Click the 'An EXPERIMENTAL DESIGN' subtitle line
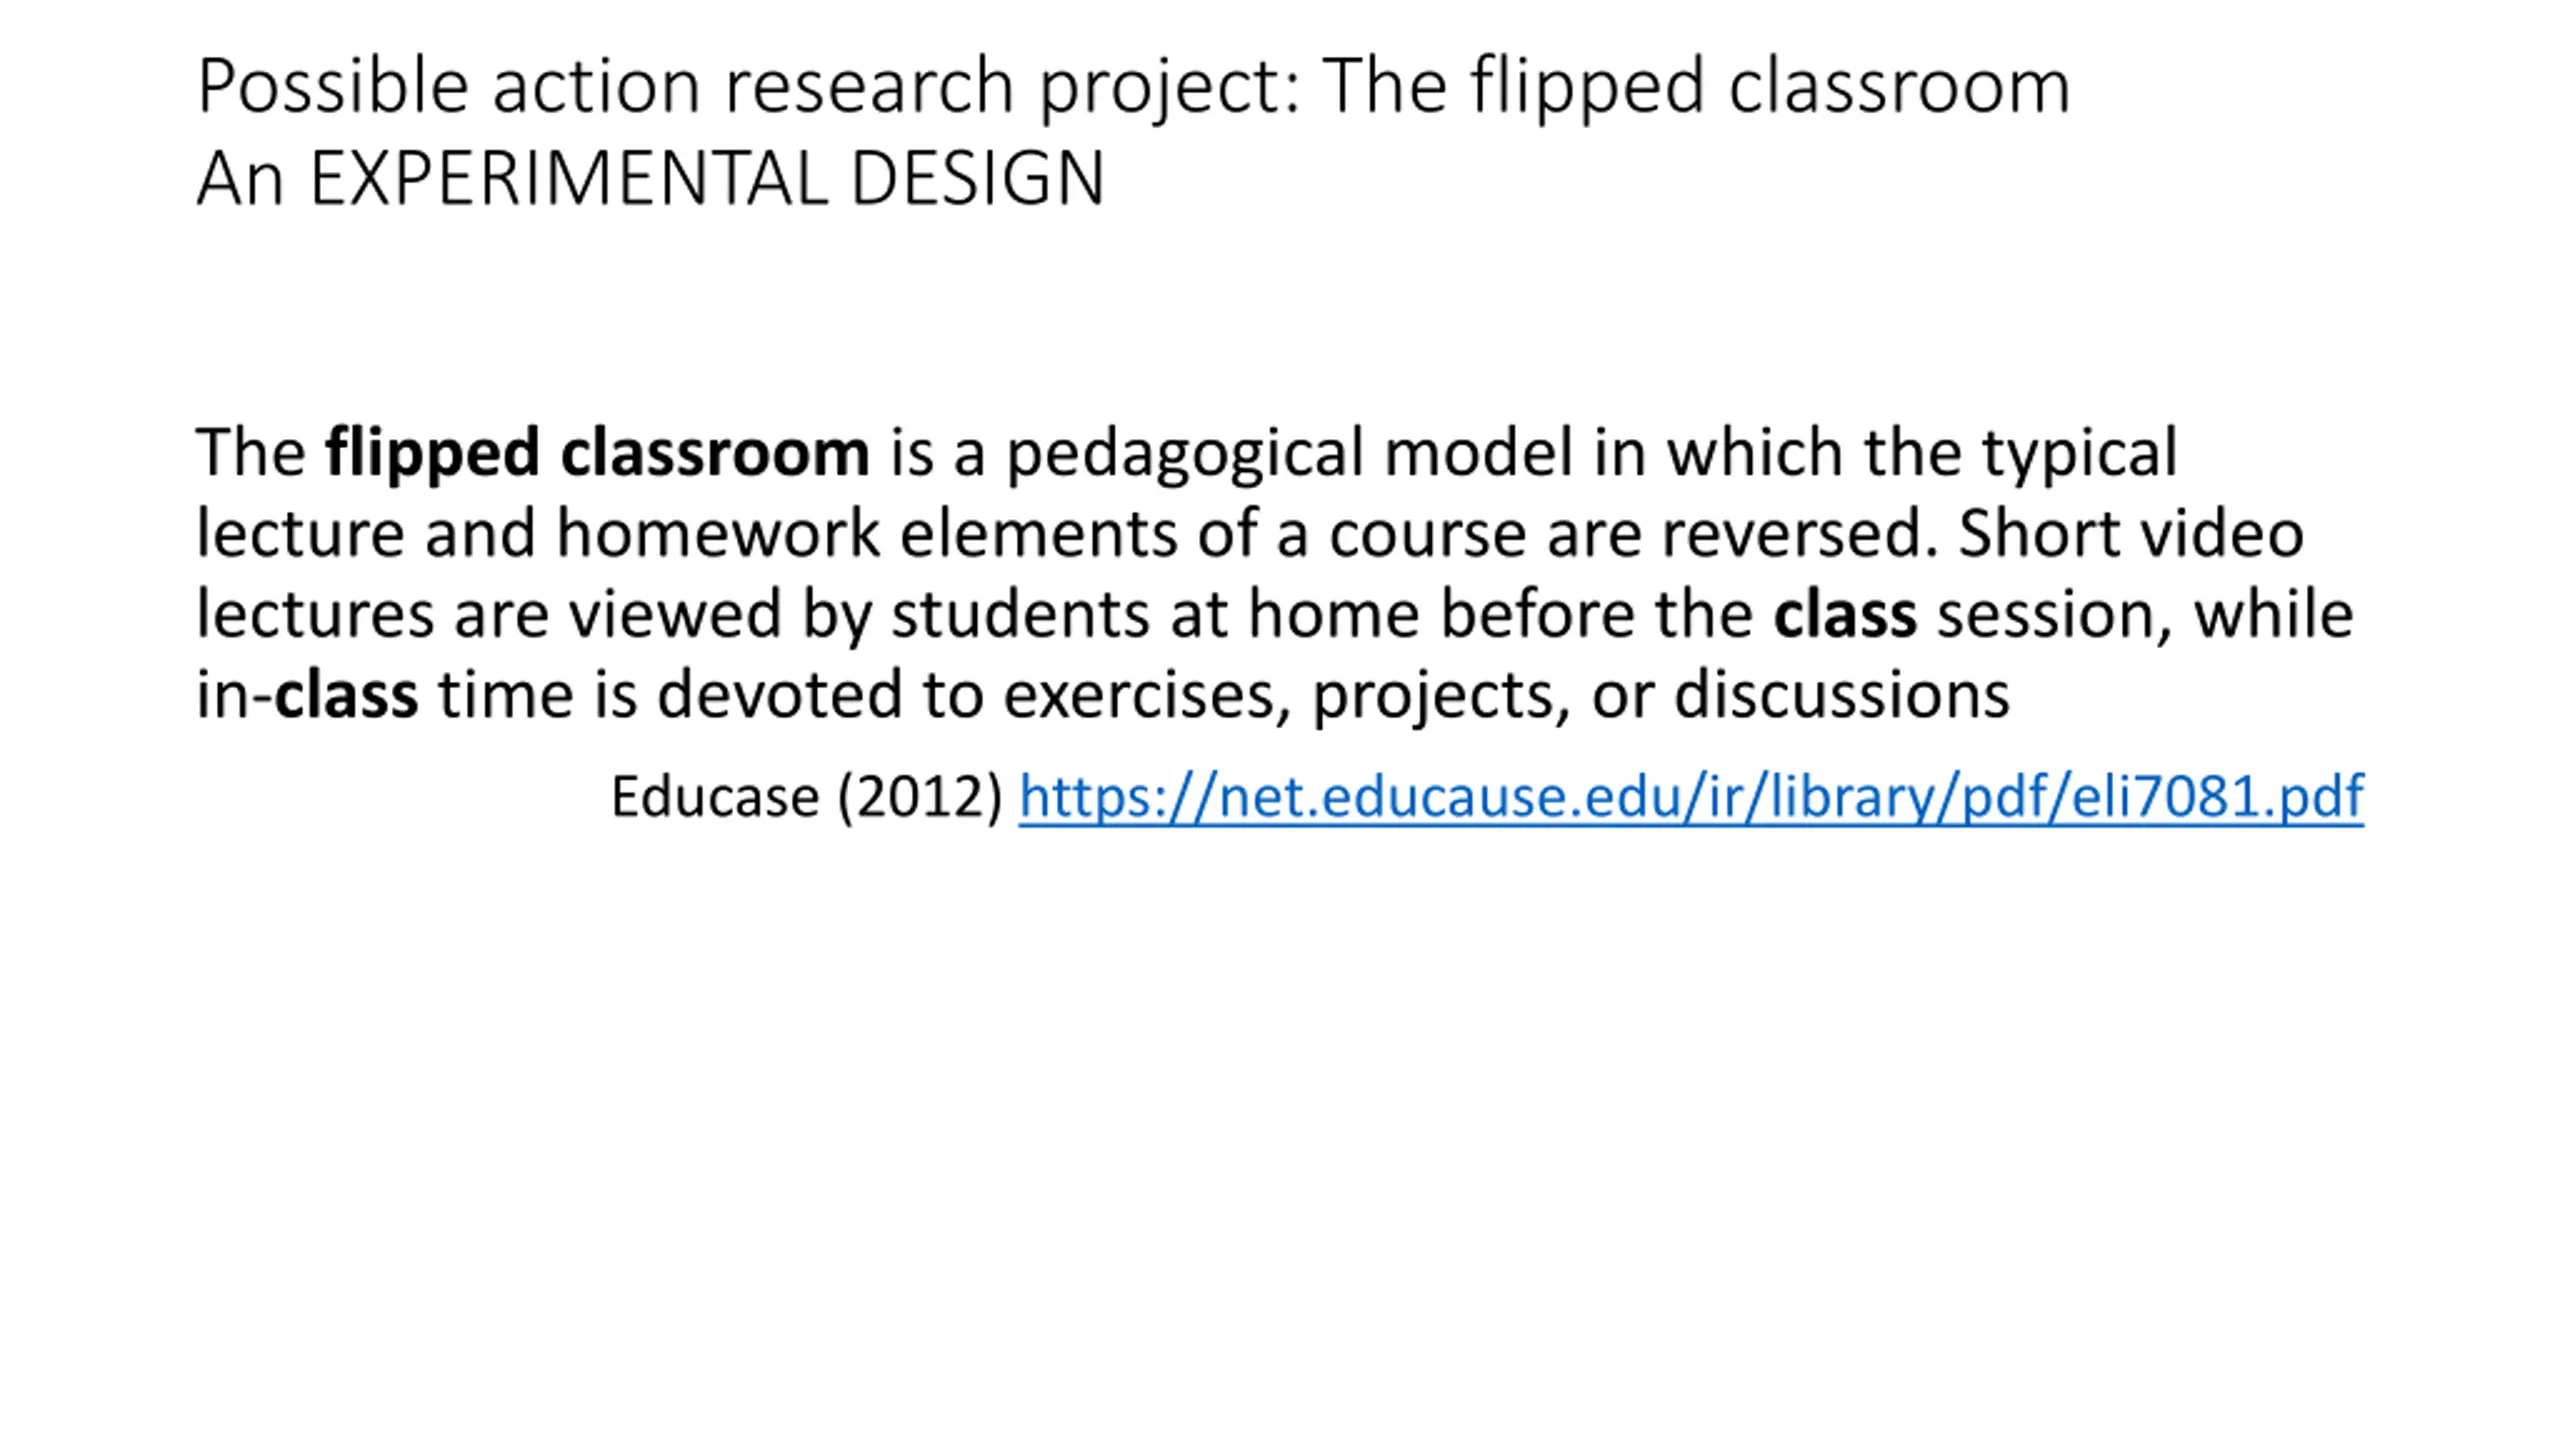Image resolution: width=2560 pixels, height=1440 pixels. (650, 178)
